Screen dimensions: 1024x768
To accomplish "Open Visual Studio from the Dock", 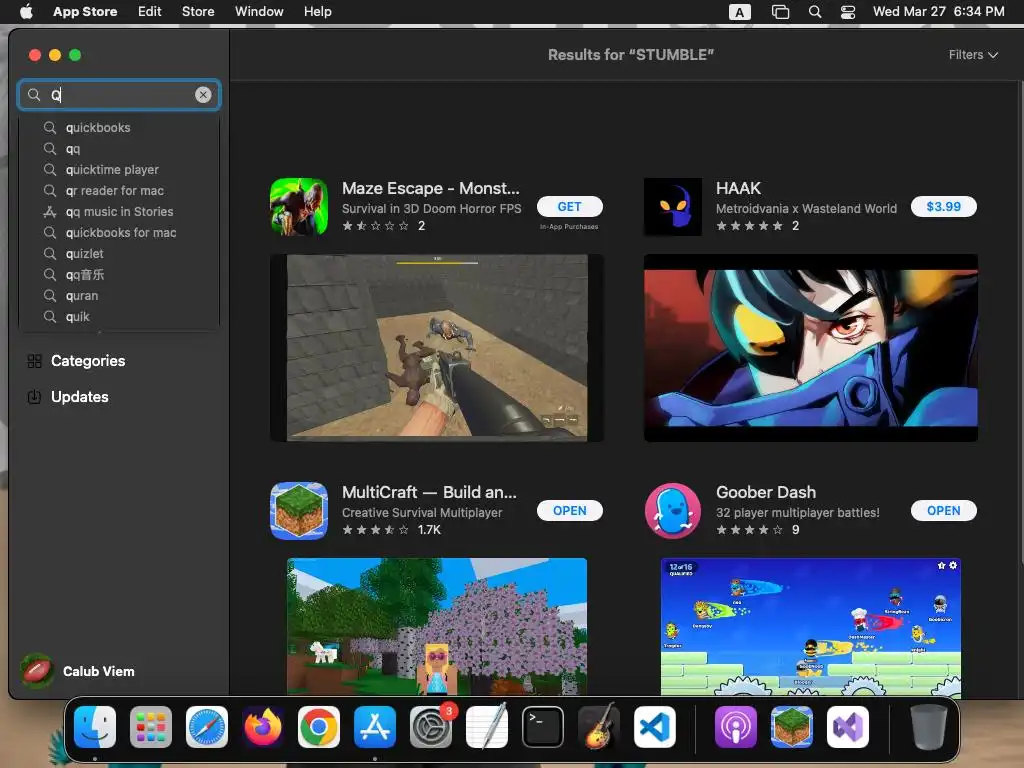I will pyautogui.click(x=848, y=727).
